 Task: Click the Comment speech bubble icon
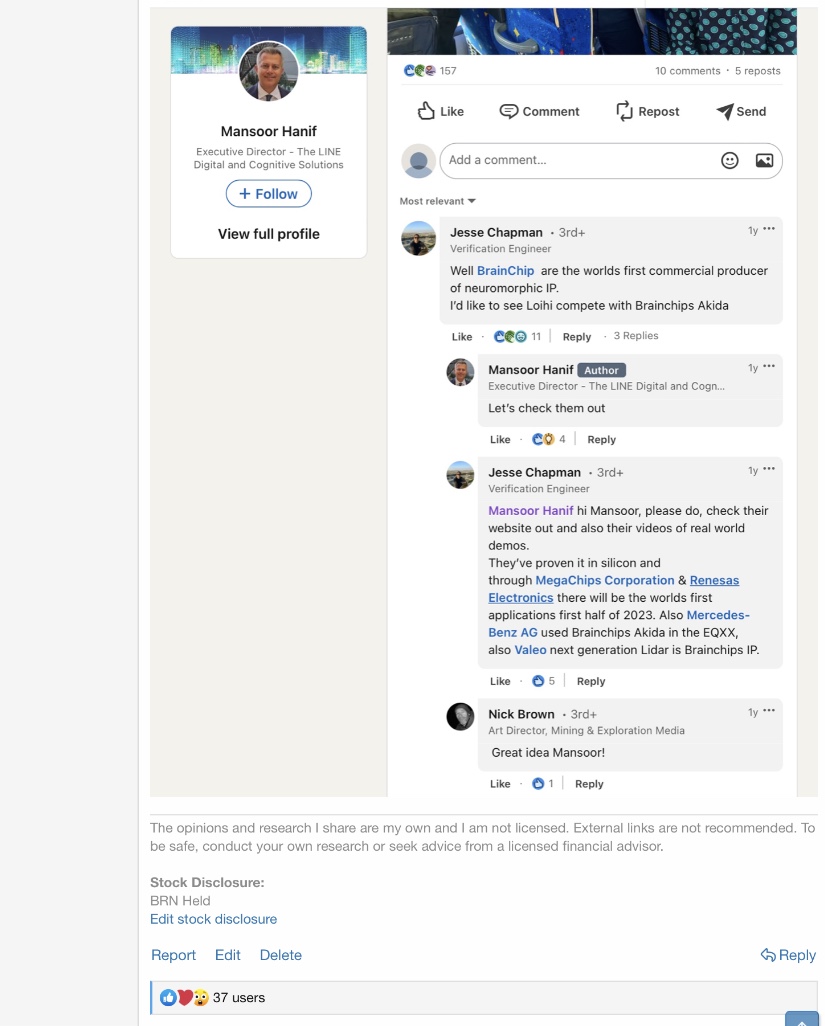(x=509, y=111)
